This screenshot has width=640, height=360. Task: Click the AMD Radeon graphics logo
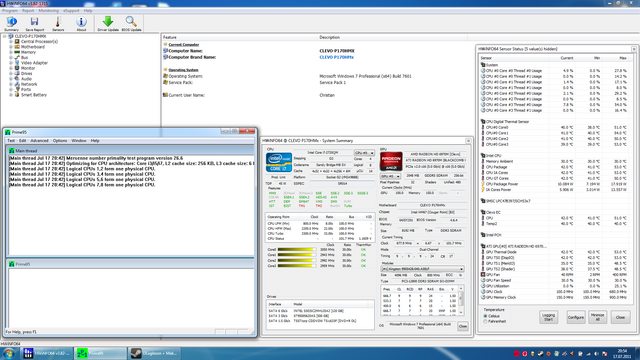pos(391,161)
